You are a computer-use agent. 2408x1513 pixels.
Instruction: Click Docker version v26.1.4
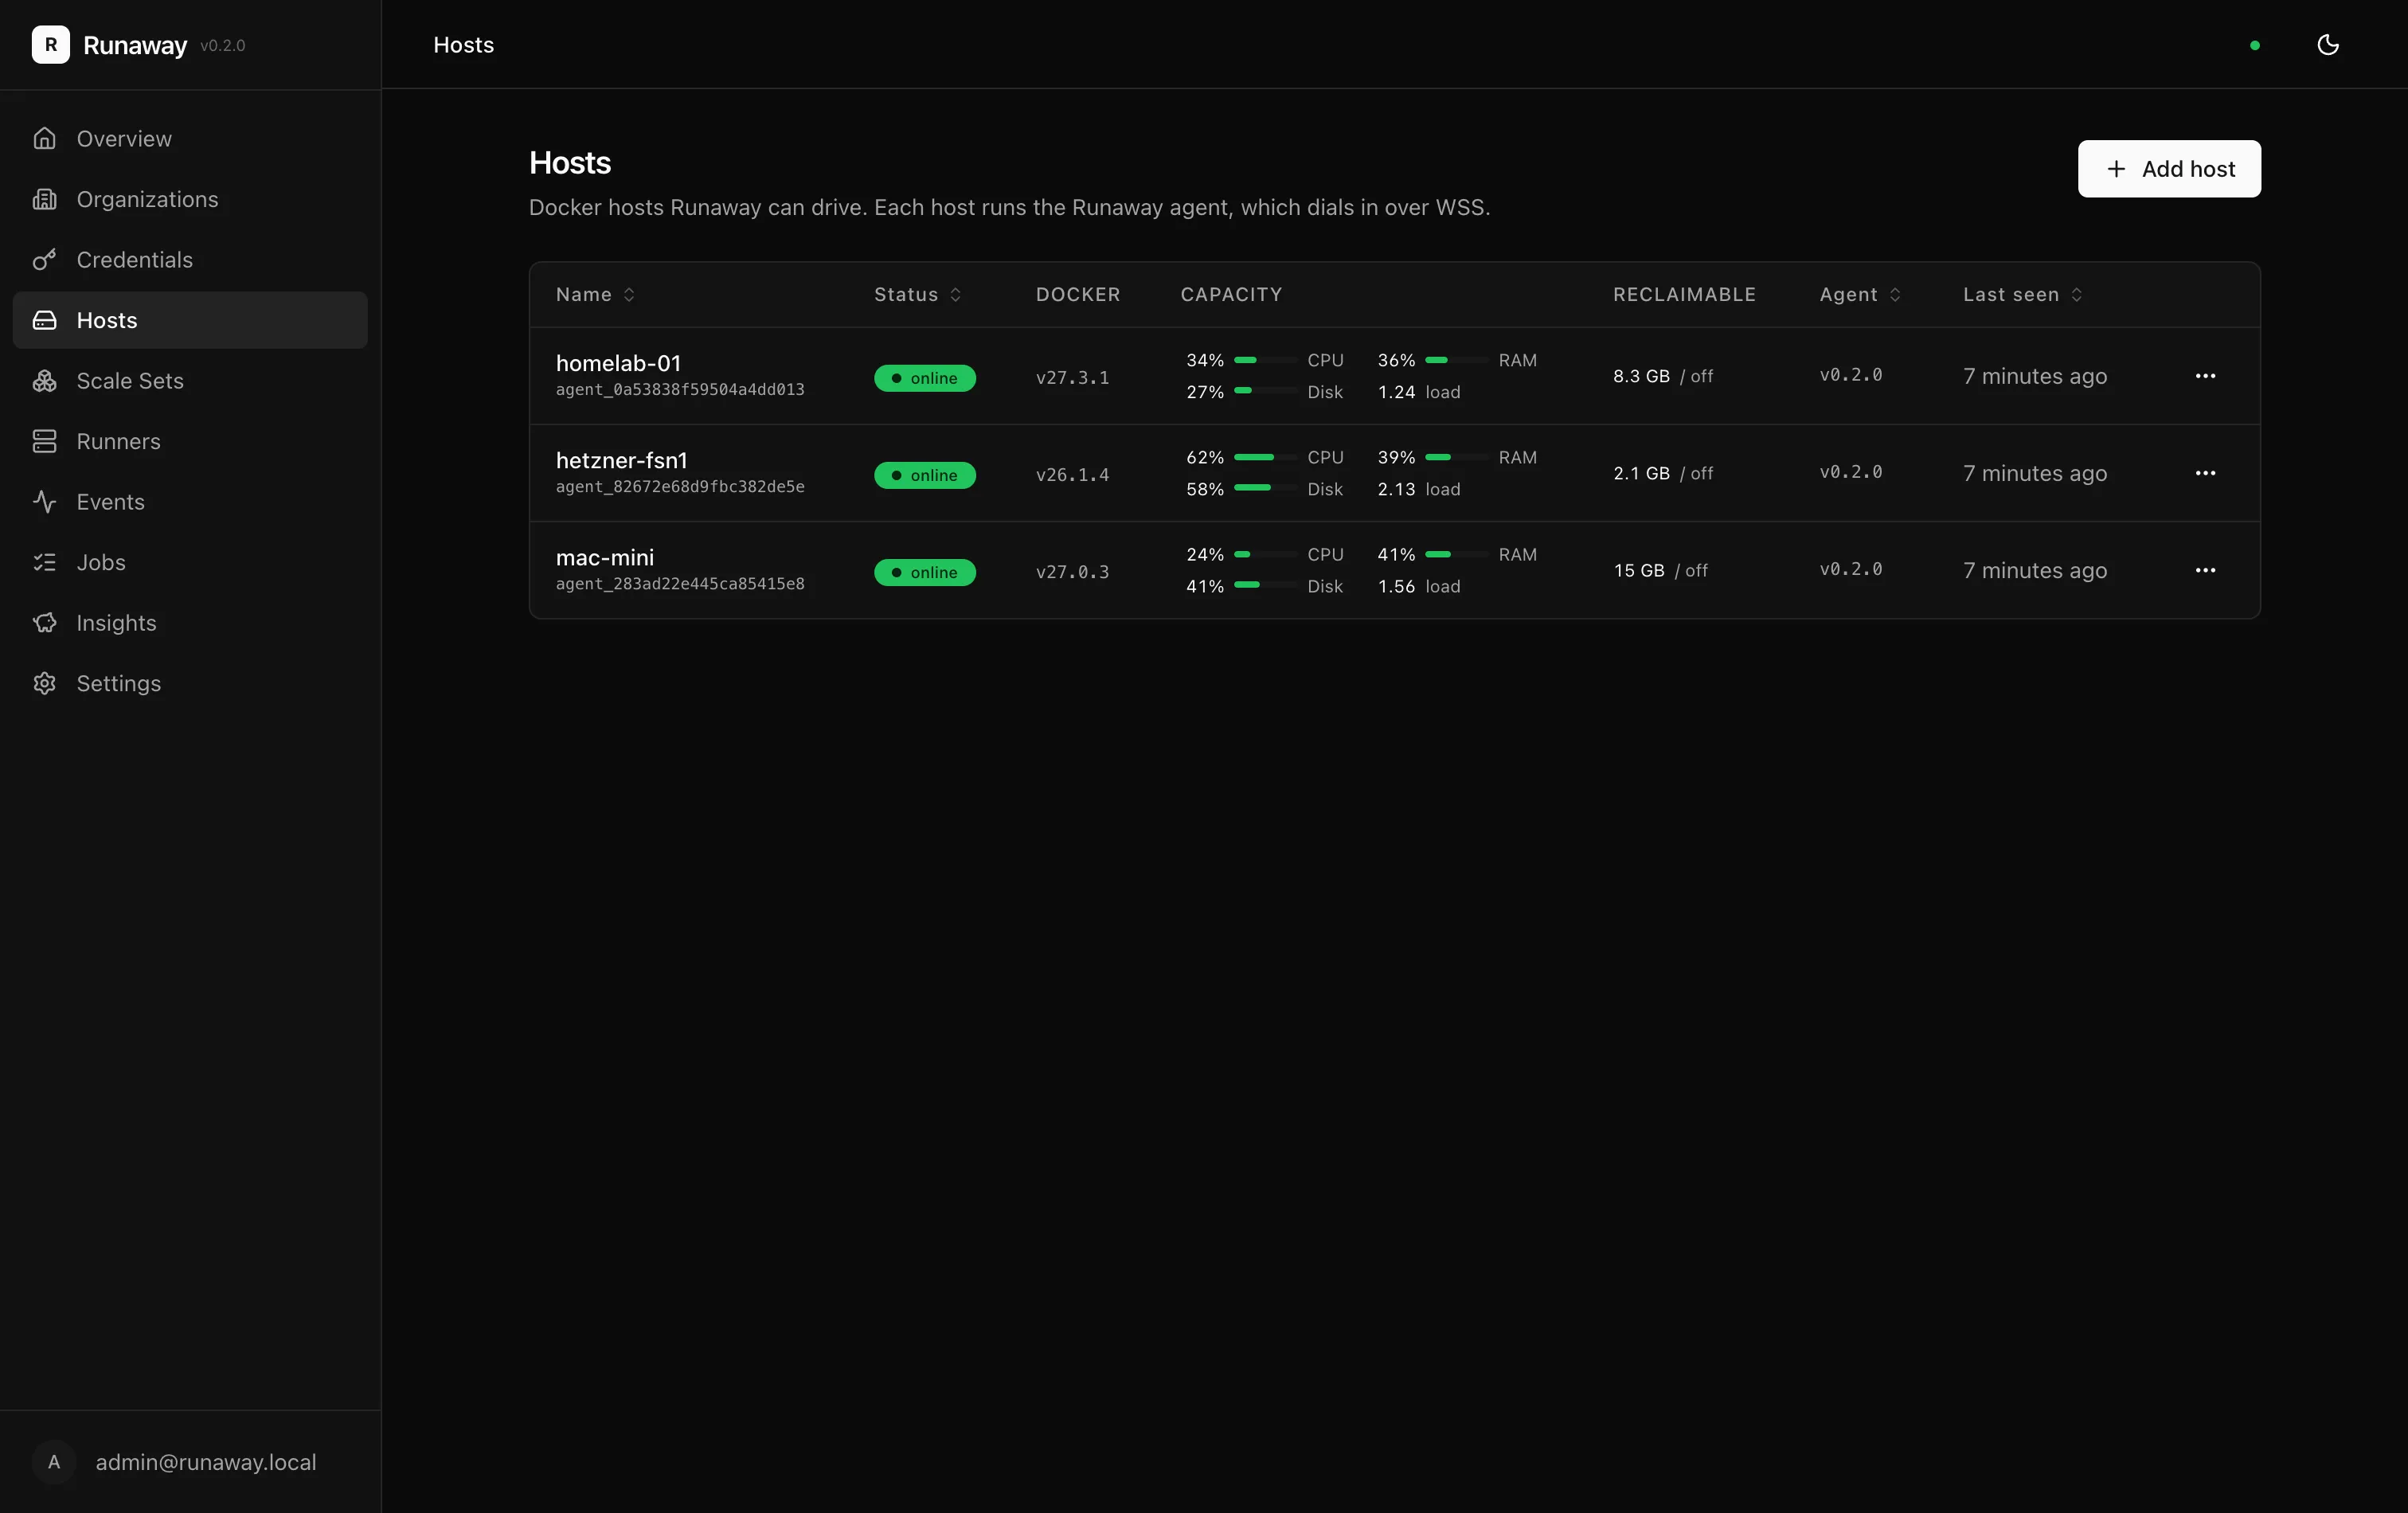1072,475
